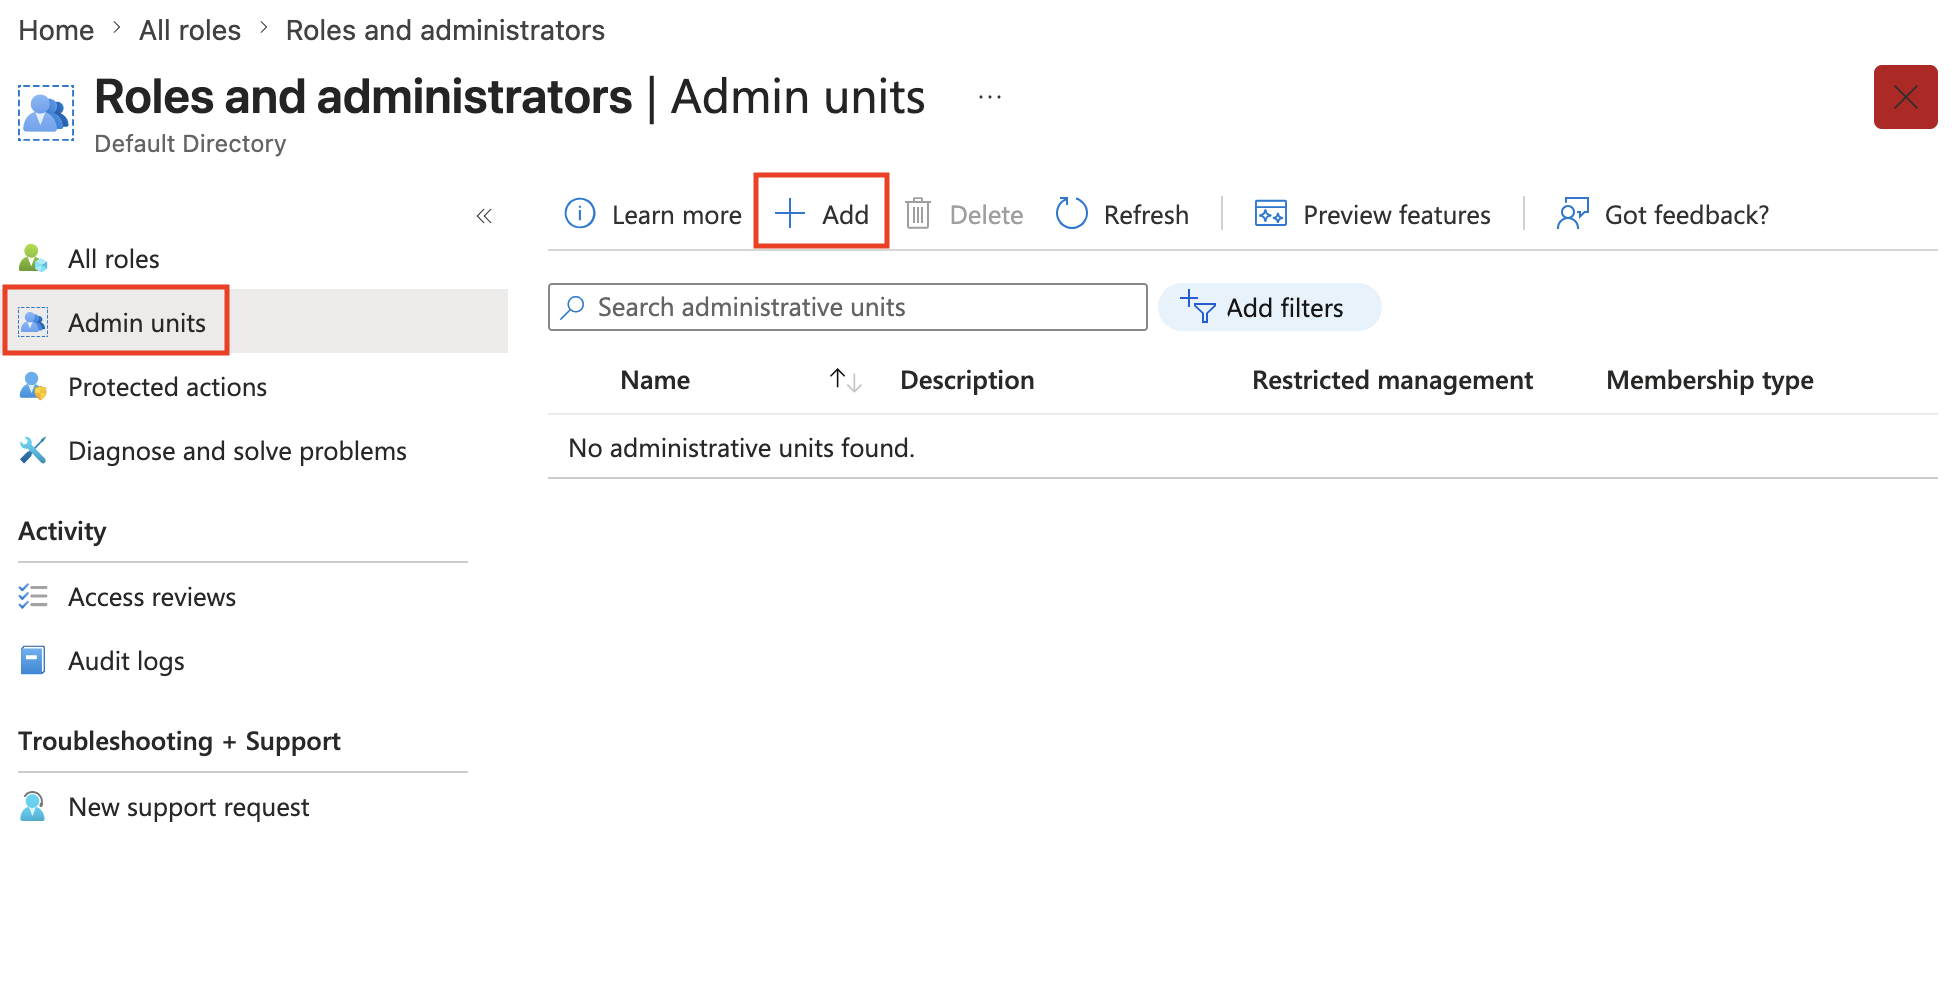The height and width of the screenshot is (992, 1952).
Task: Click the Protected actions shield icon
Action: (33, 387)
